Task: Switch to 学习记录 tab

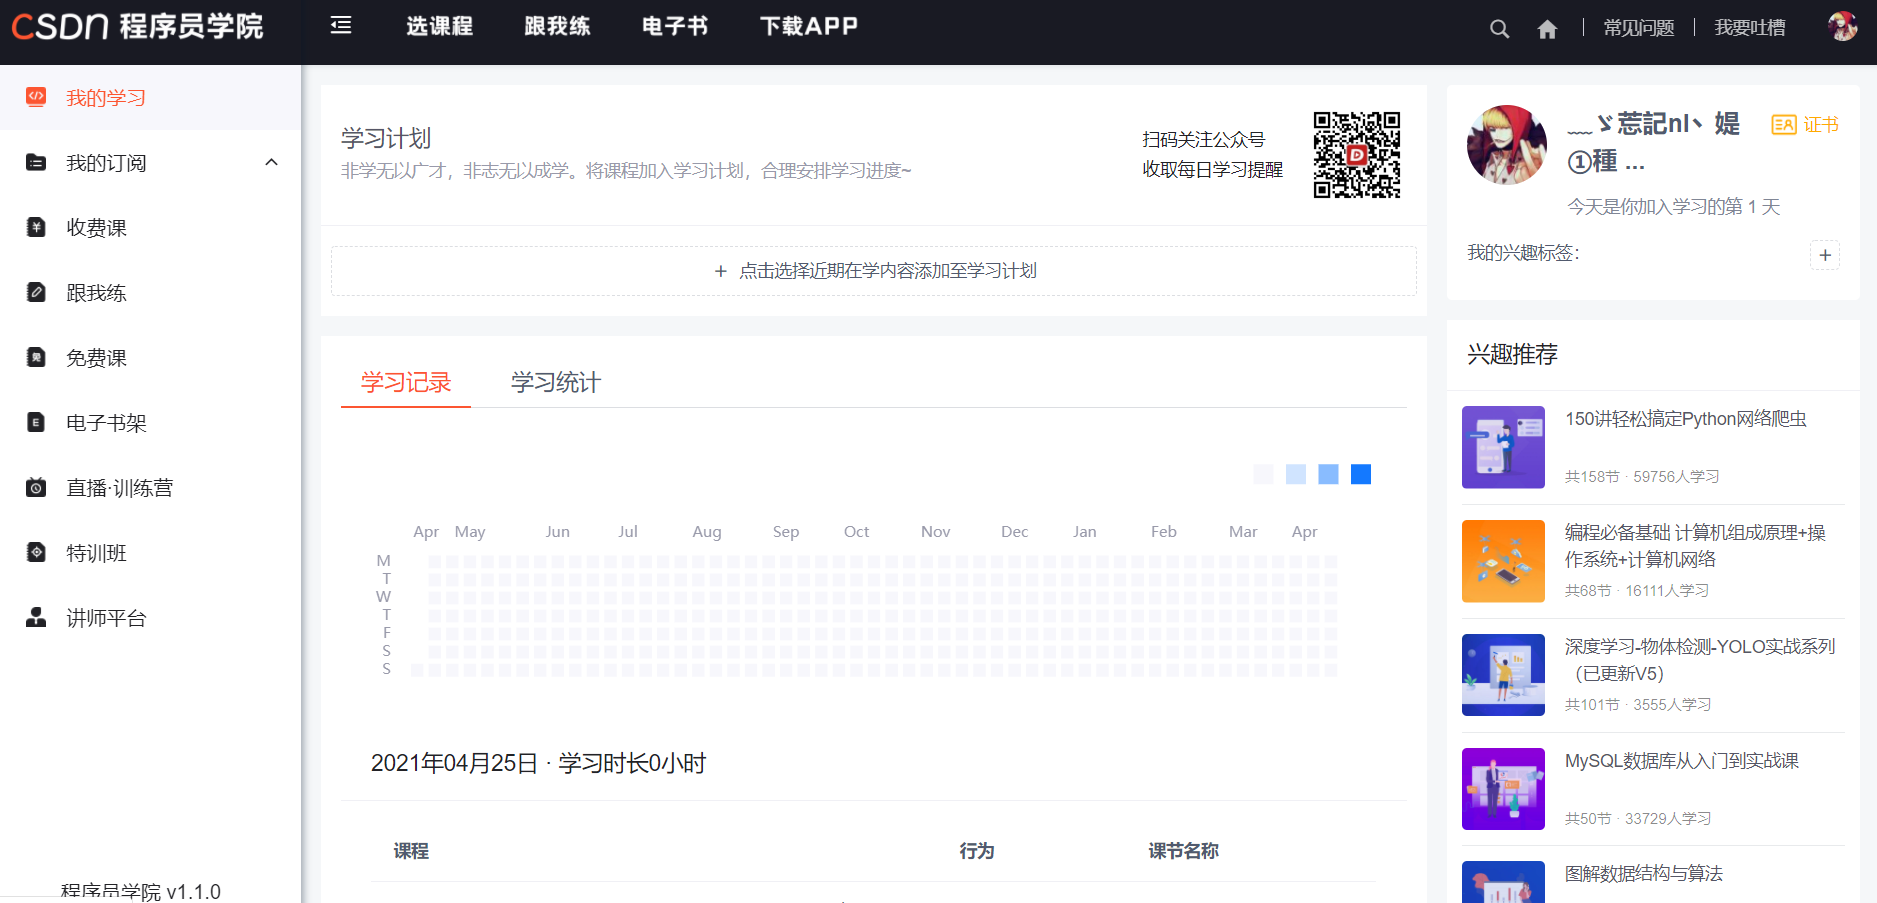Action: tap(406, 382)
